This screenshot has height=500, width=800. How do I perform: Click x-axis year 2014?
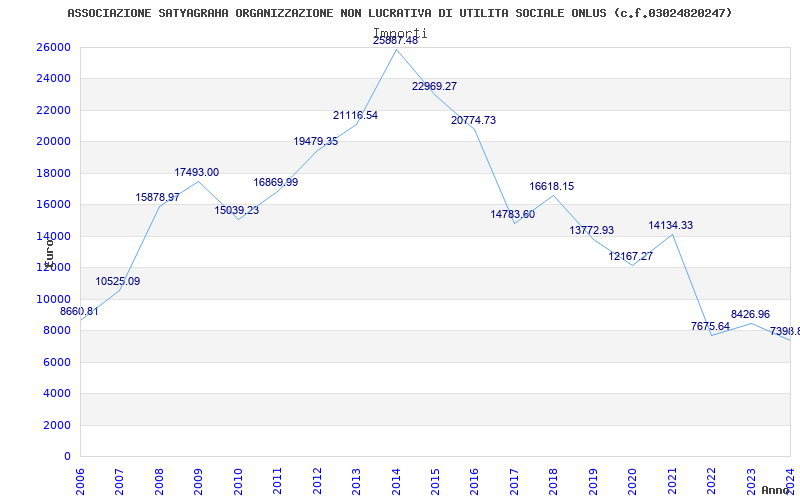396,481
